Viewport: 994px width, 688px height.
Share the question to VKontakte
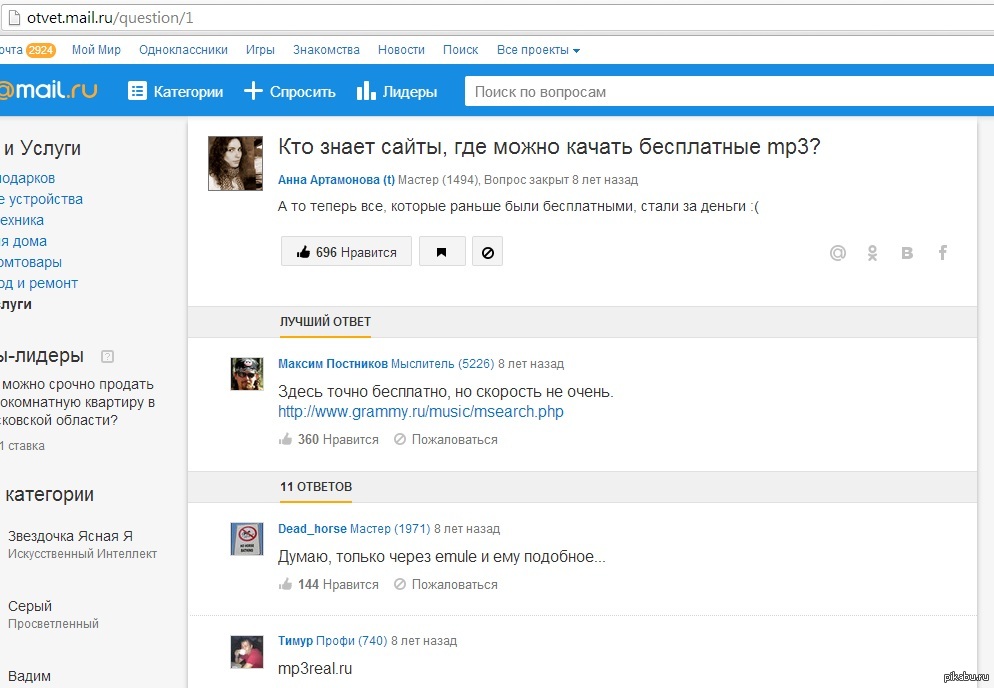[907, 253]
